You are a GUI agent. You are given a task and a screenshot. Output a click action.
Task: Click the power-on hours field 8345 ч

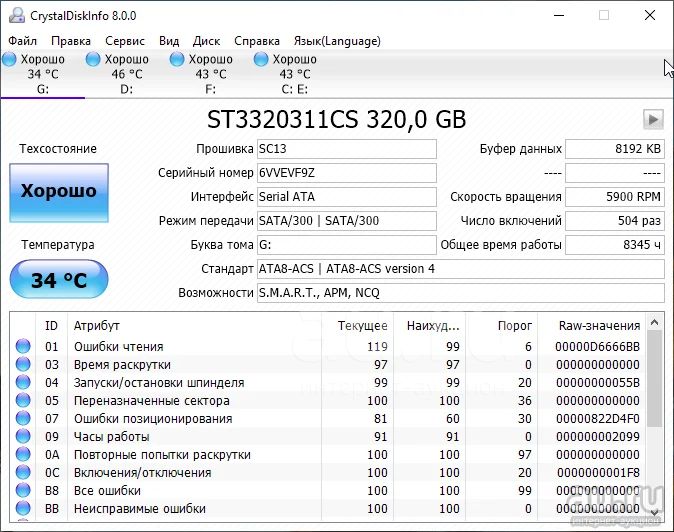tap(615, 245)
